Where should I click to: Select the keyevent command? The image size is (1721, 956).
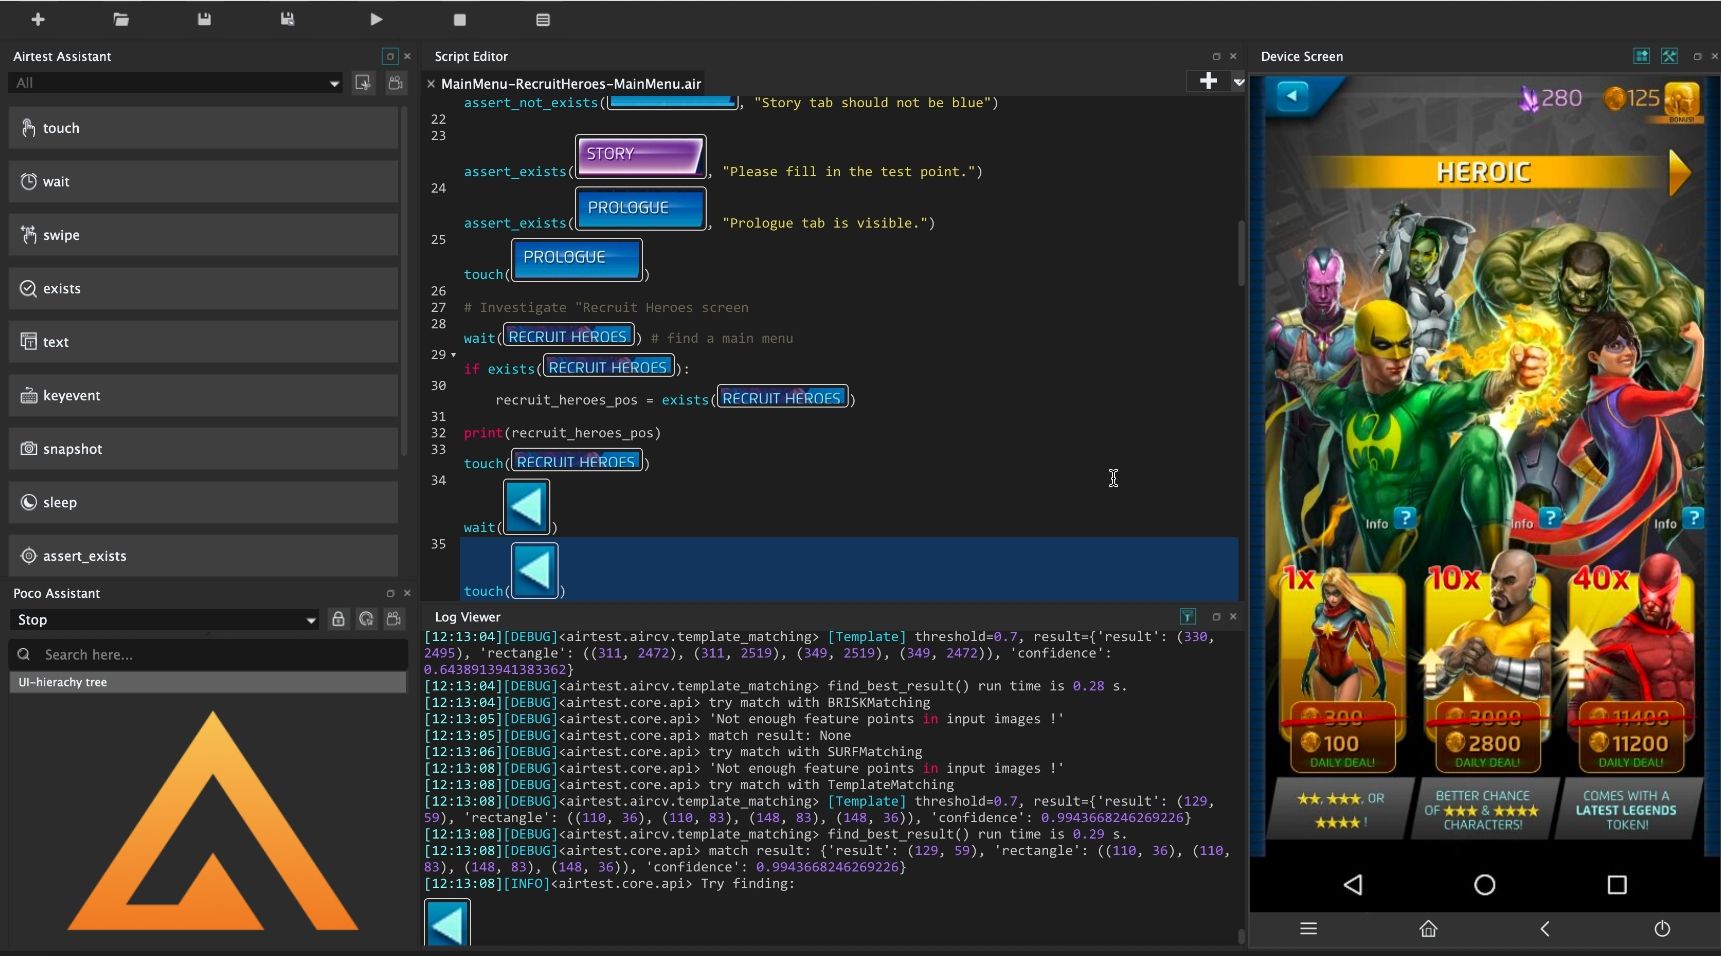[203, 395]
